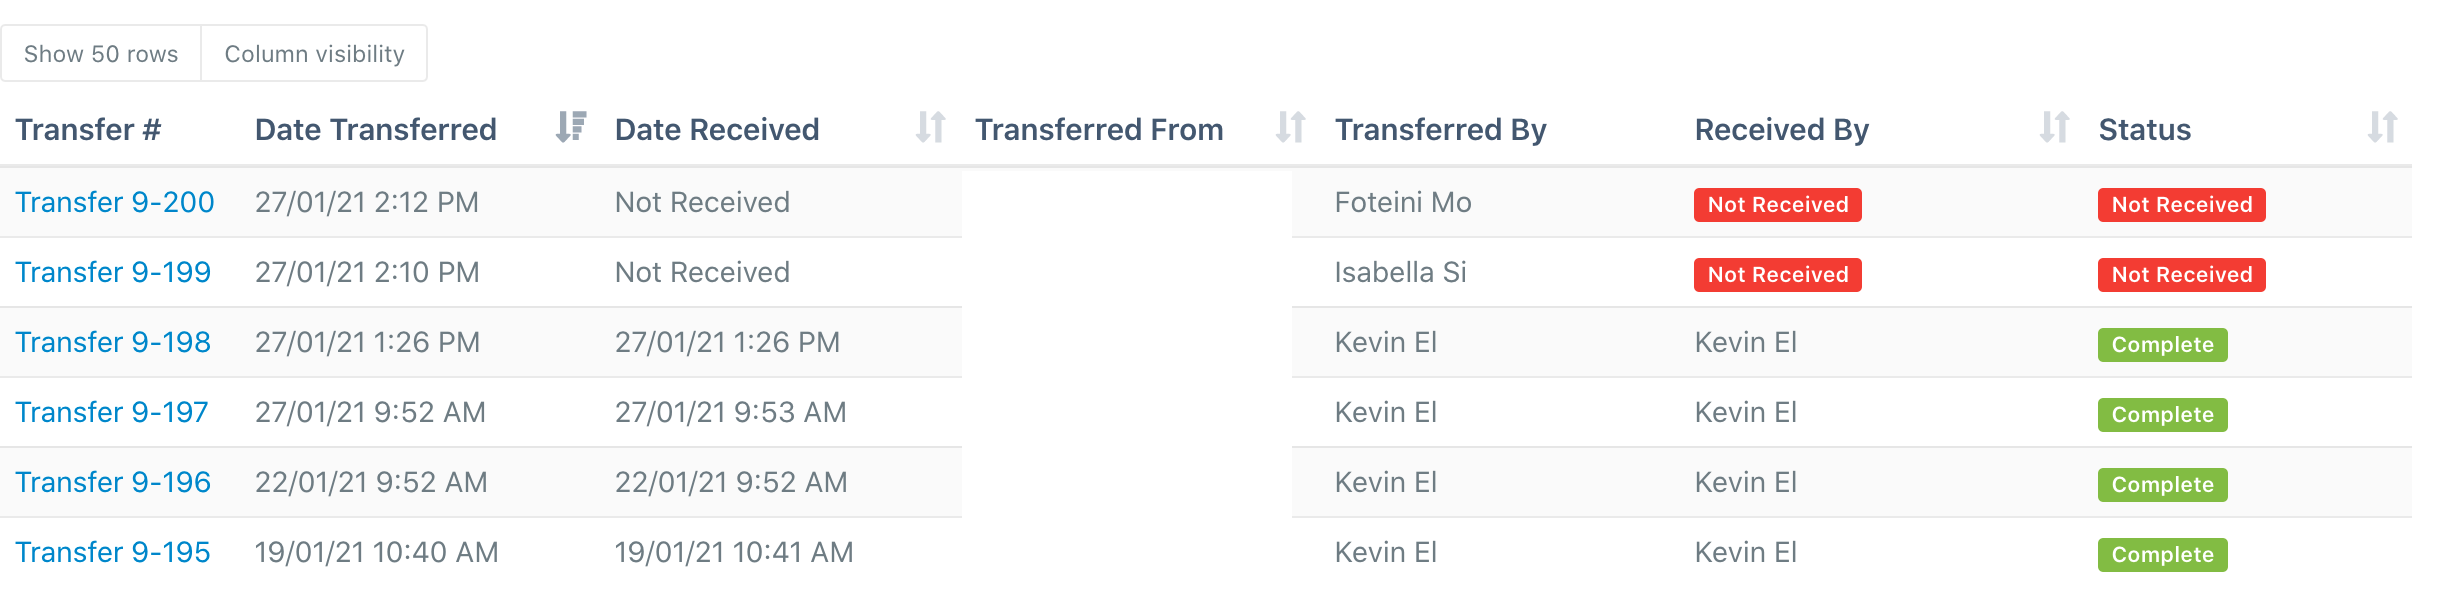The height and width of the screenshot is (590, 2440).
Task: Click Received By badge for Isabella Si row
Action: (1778, 274)
